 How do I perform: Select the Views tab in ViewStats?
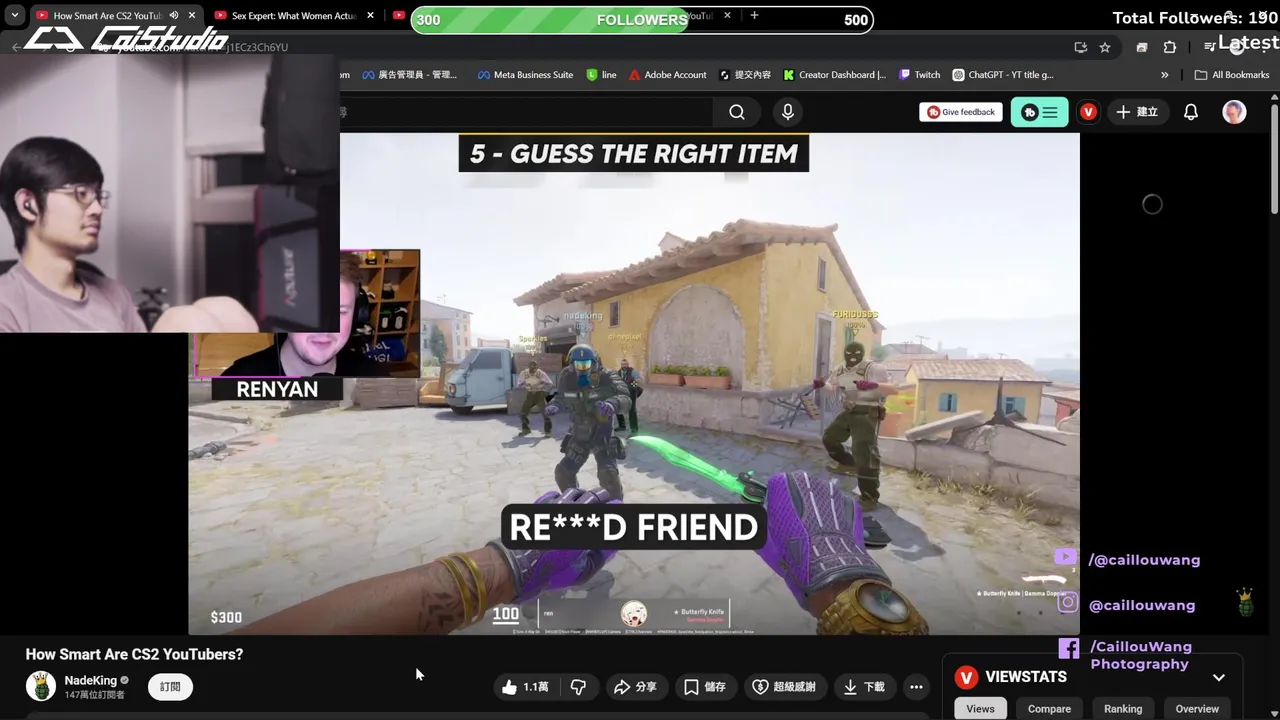(x=980, y=709)
